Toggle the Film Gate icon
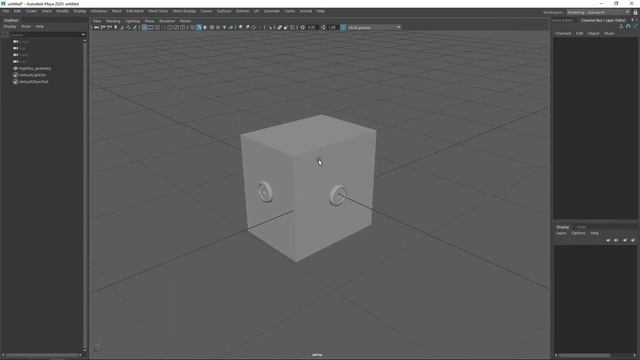This screenshot has width=640, height=360. pos(151,28)
